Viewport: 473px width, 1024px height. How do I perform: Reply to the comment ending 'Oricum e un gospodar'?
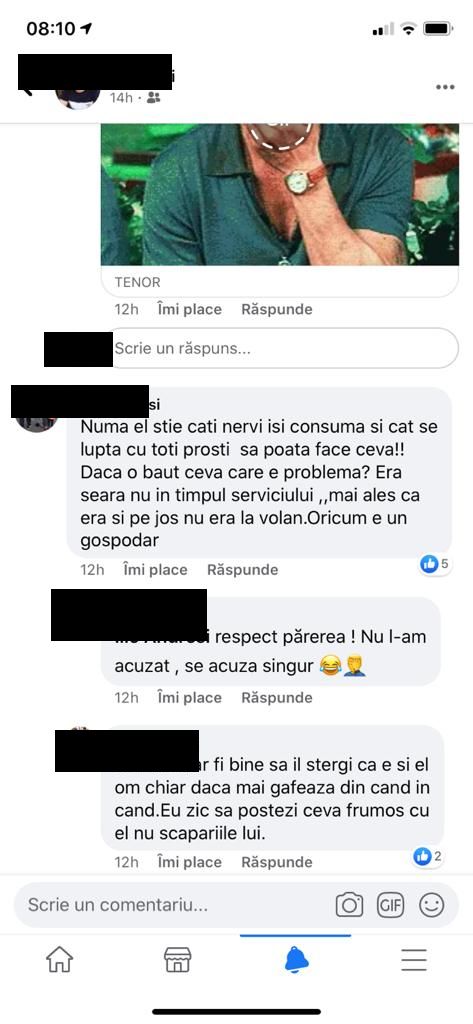pyautogui.click(x=242, y=569)
